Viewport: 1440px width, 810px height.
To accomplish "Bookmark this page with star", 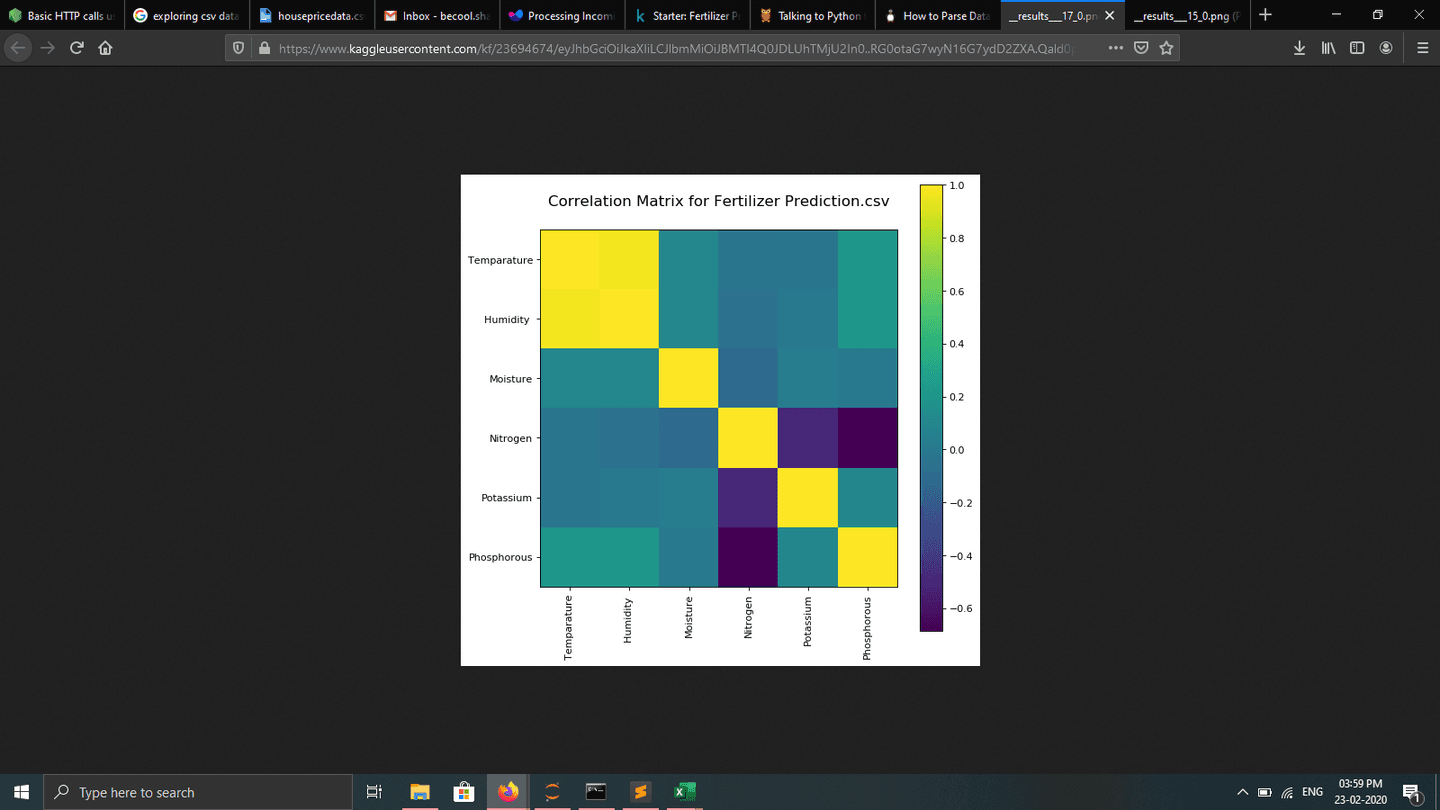I will tap(1166, 48).
